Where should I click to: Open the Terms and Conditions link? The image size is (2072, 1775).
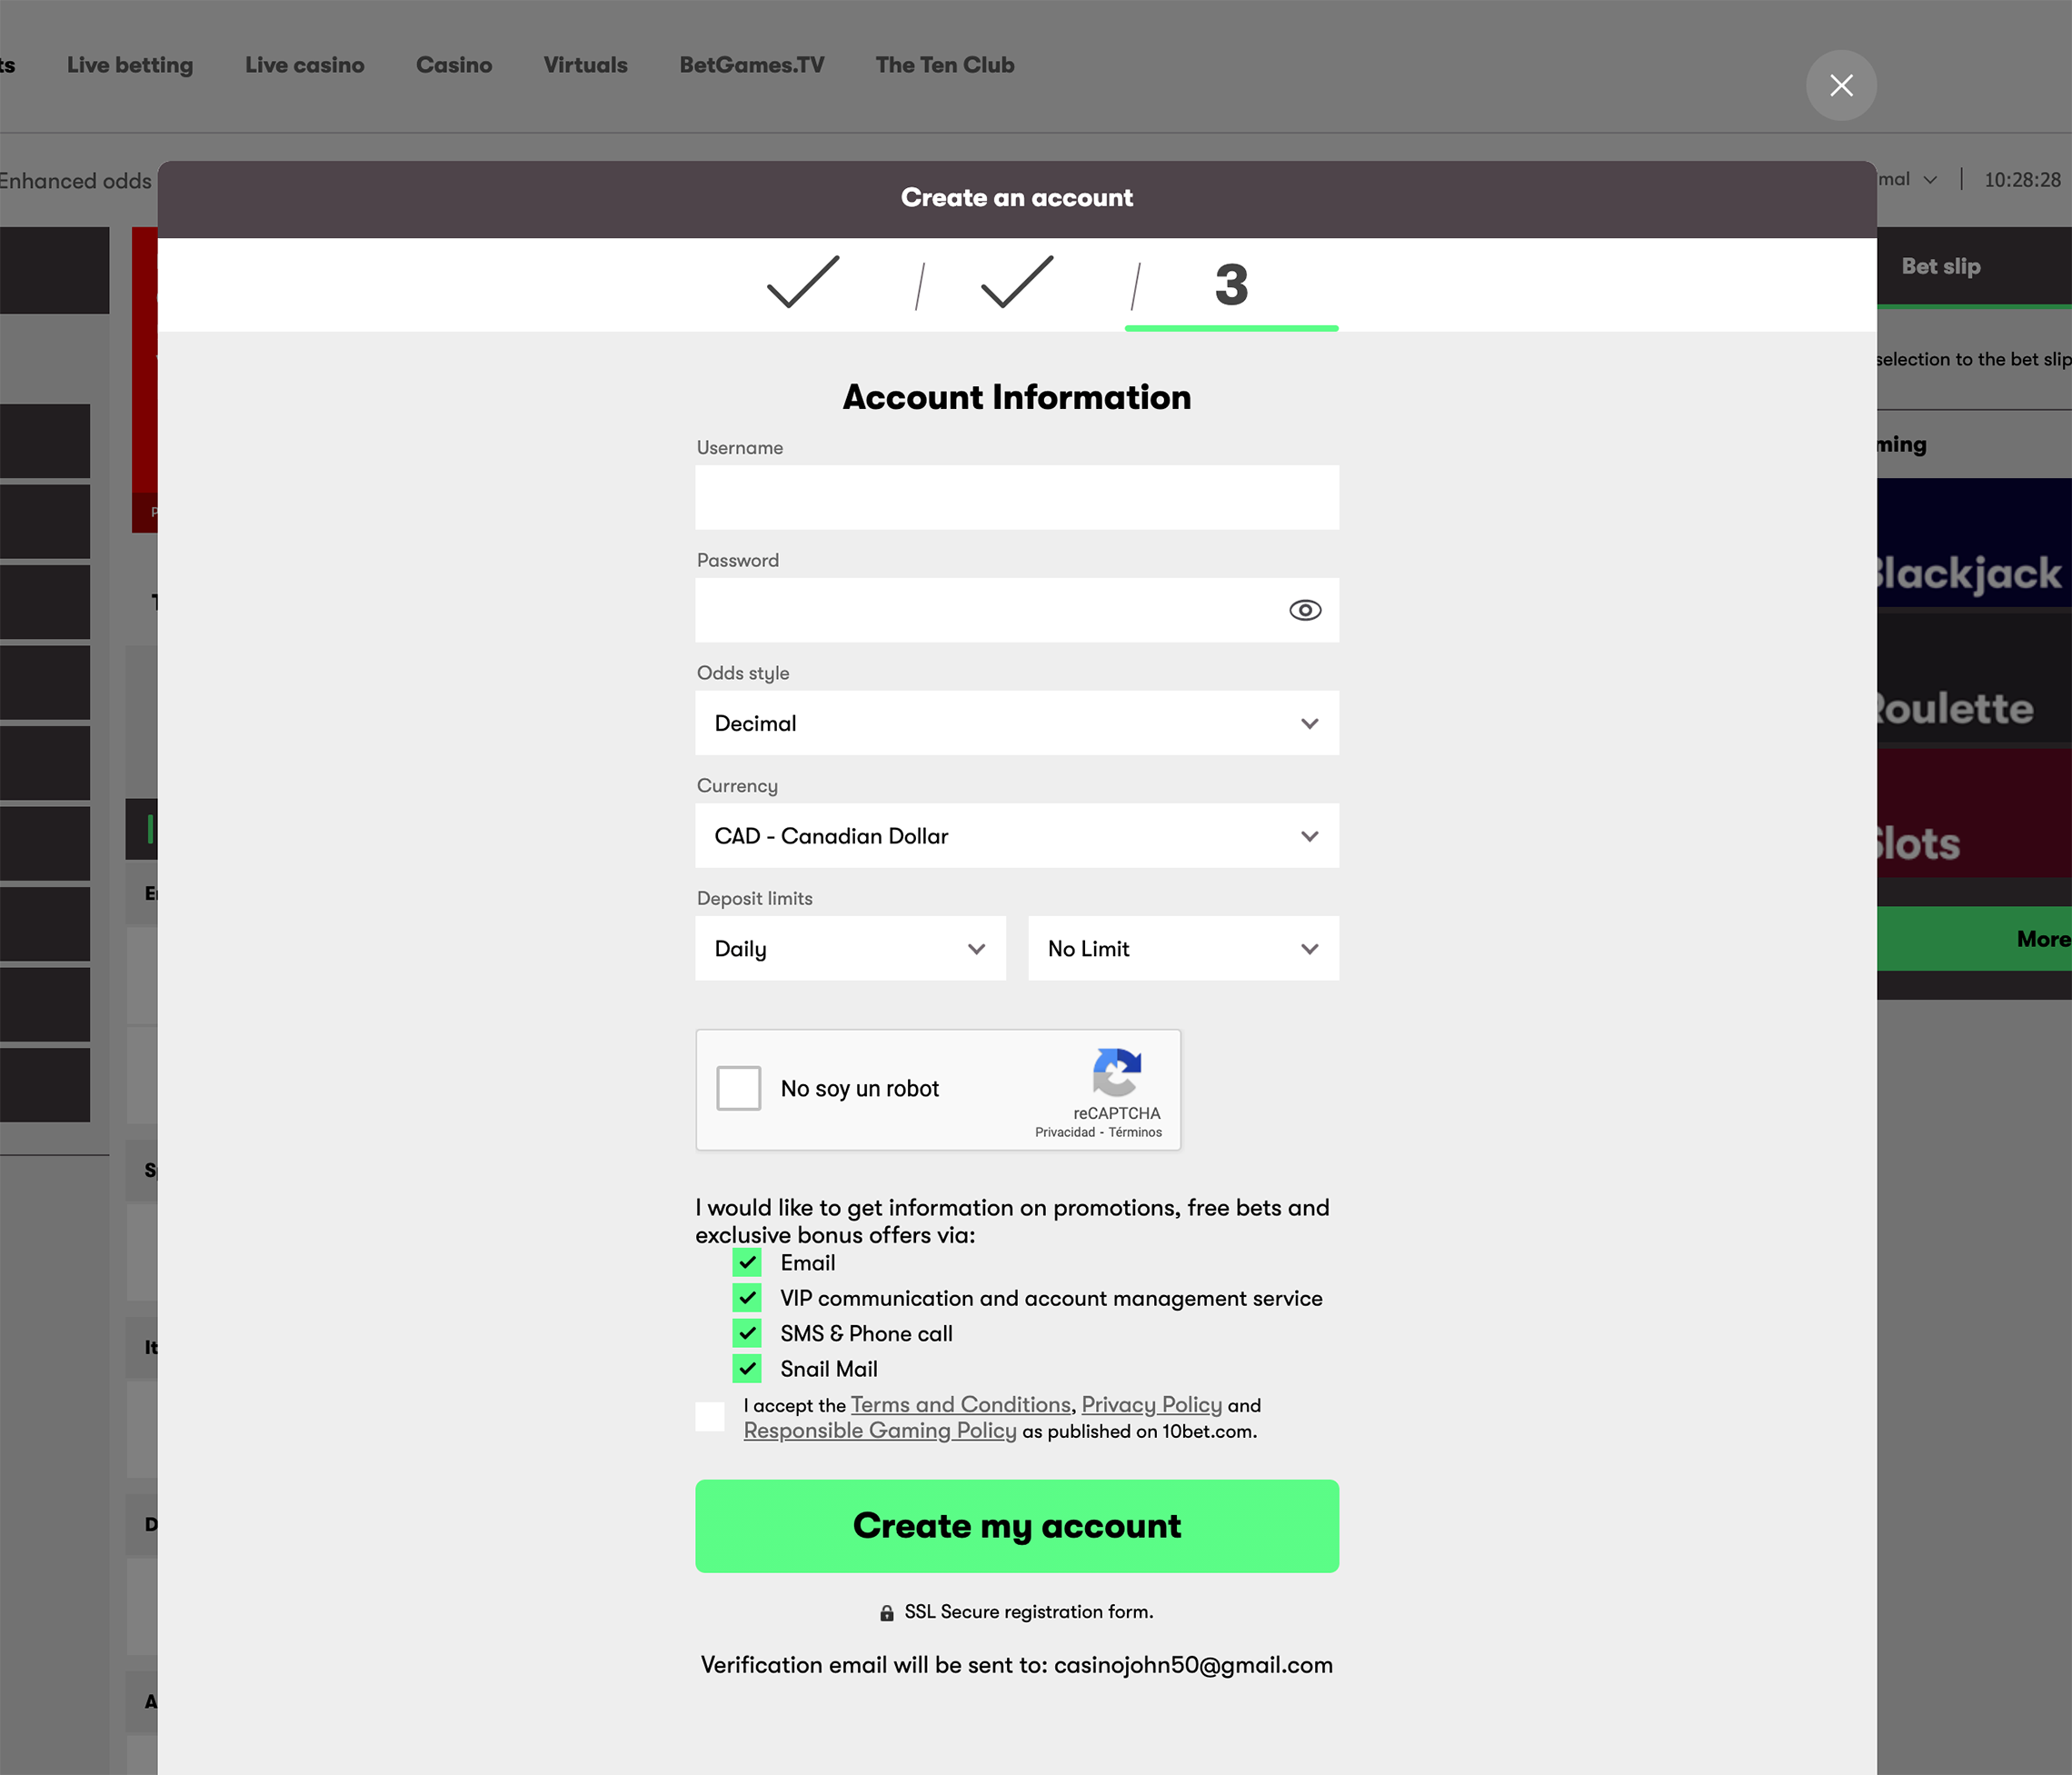961,1405
